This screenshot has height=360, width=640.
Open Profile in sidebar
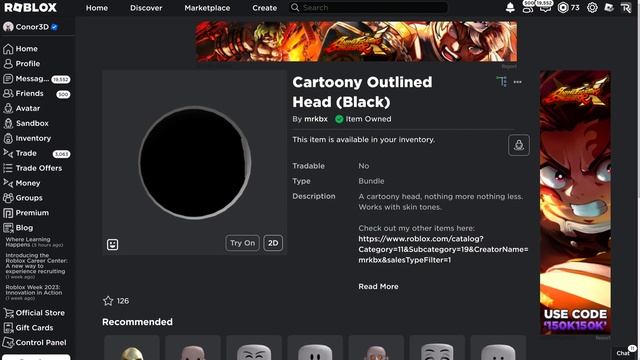[x=22, y=64]
